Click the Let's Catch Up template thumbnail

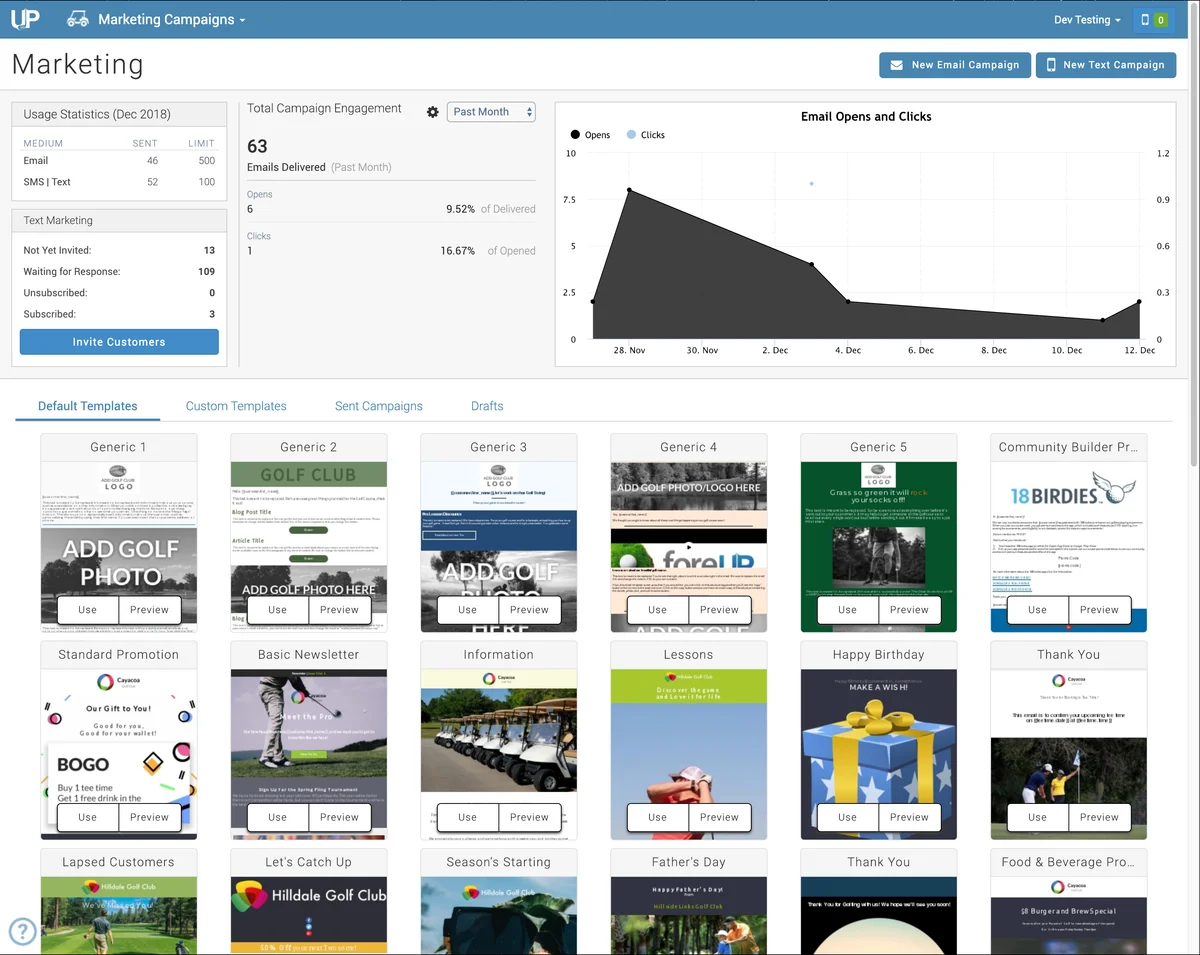[x=309, y=915]
